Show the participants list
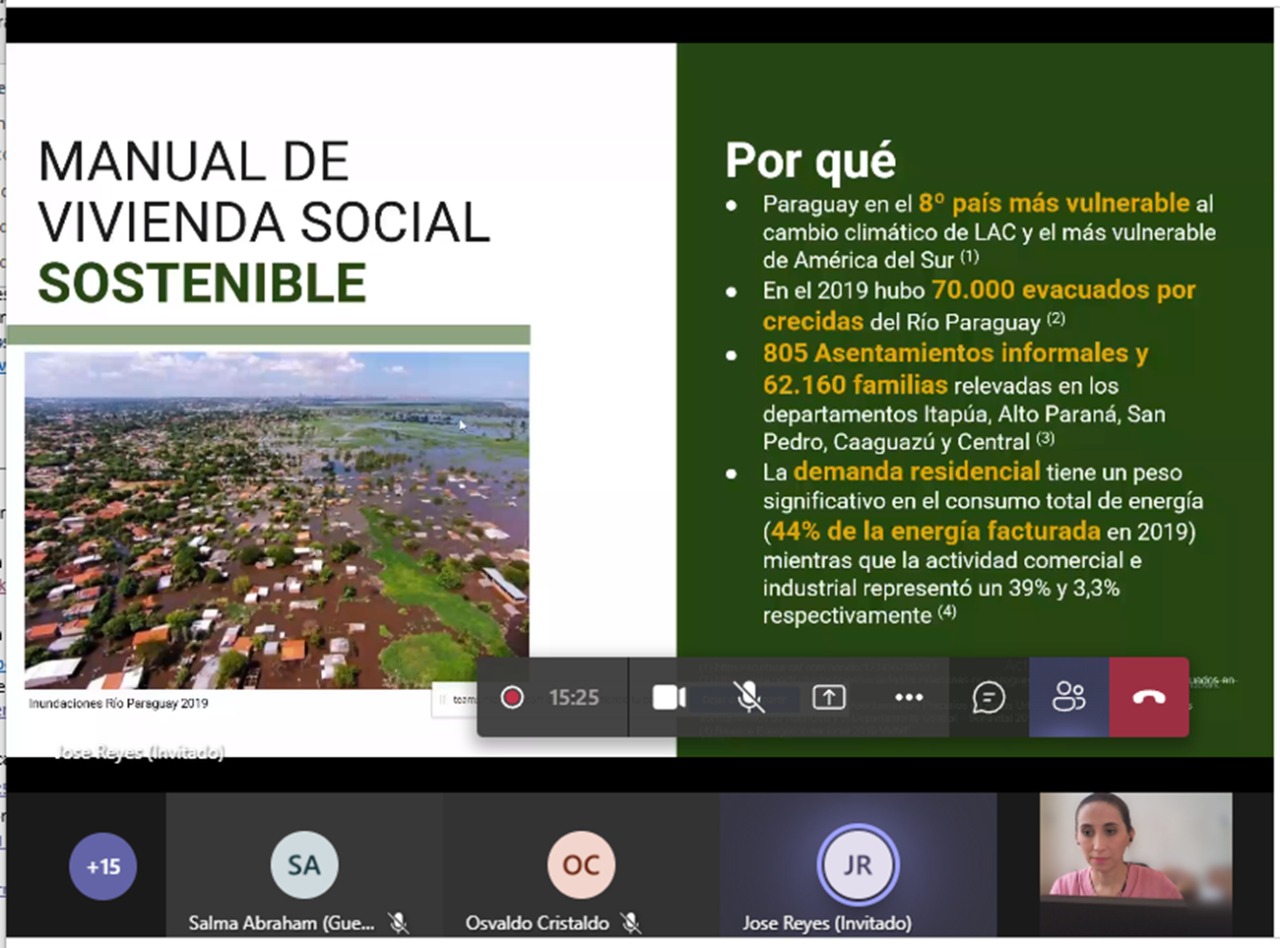1280x948 pixels. (1069, 697)
